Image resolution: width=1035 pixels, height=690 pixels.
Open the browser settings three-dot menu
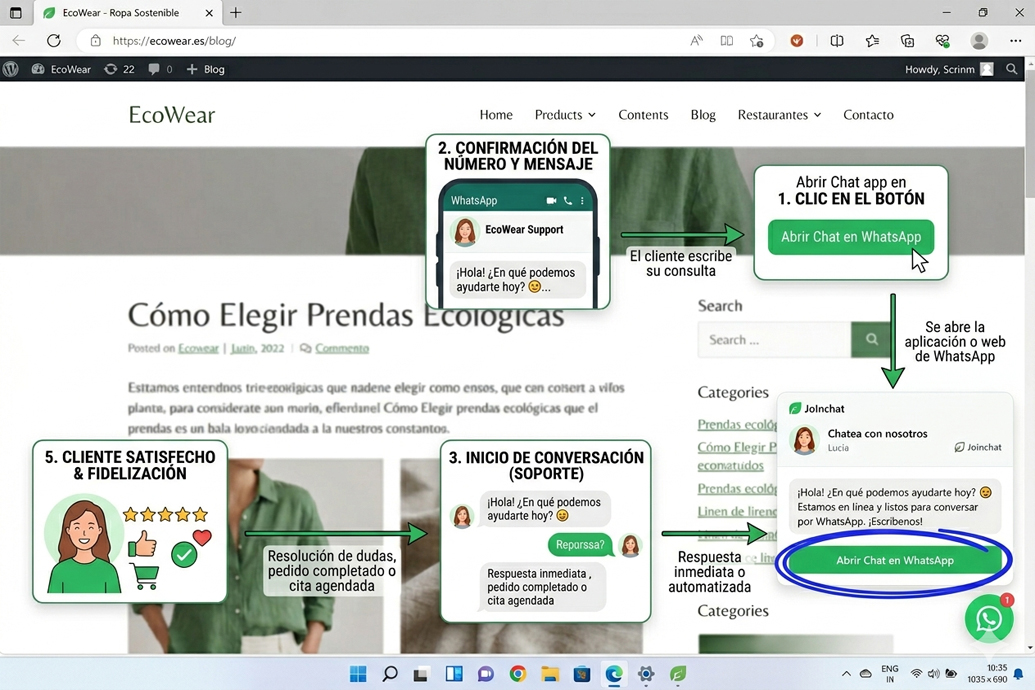pyautogui.click(x=1015, y=41)
